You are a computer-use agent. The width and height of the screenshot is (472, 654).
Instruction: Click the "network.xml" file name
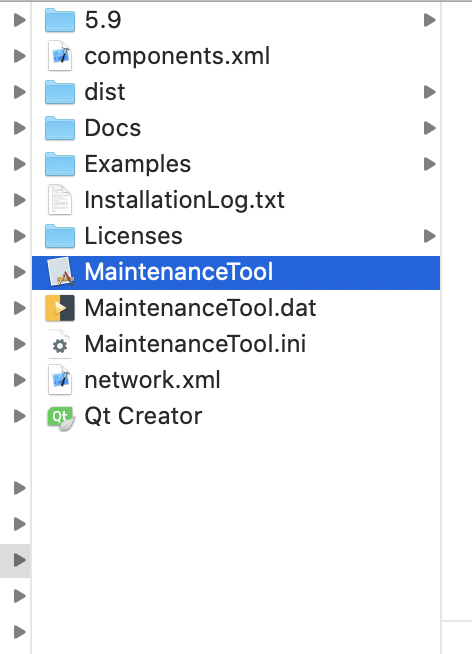click(x=152, y=380)
